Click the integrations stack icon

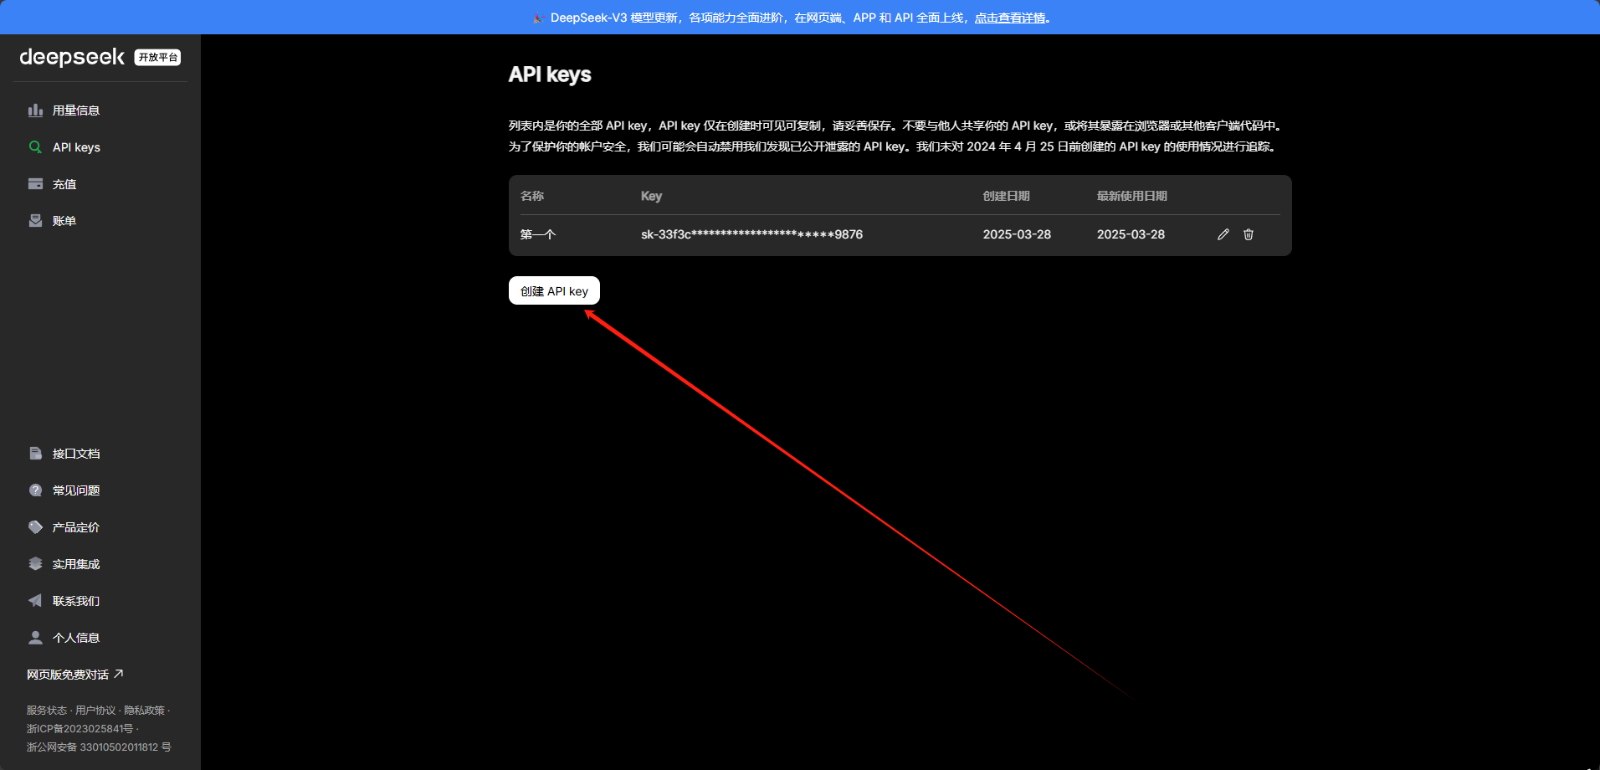tap(35, 564)
